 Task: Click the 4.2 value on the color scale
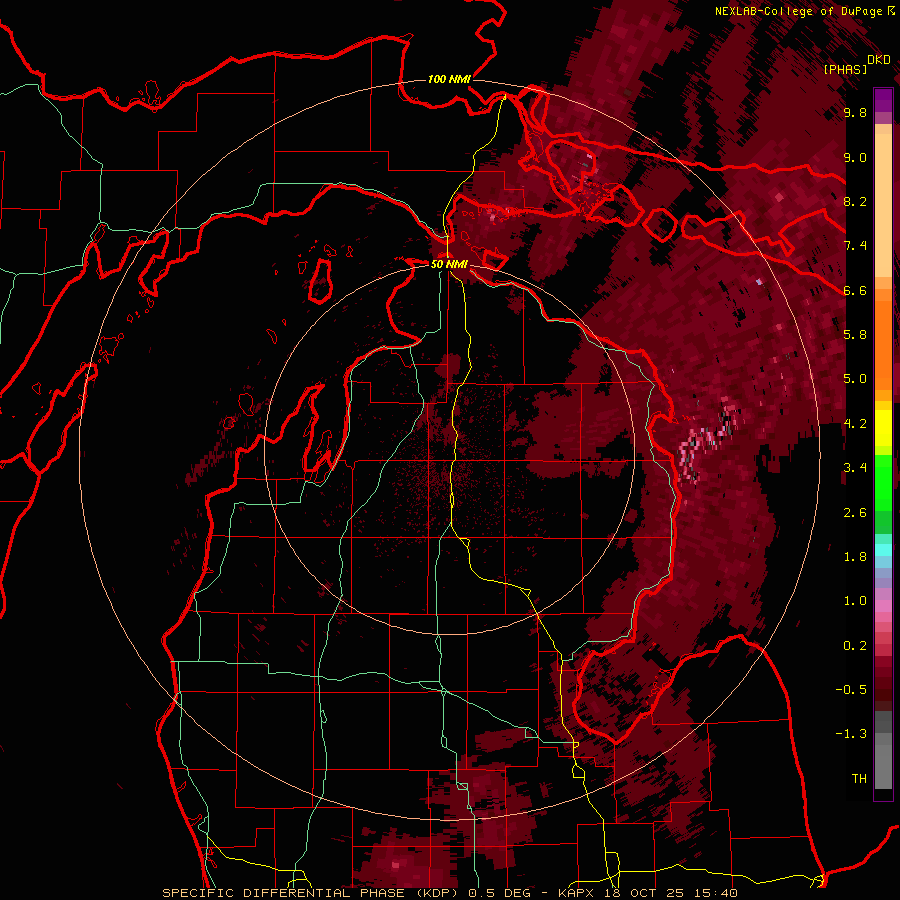(855, 424)
